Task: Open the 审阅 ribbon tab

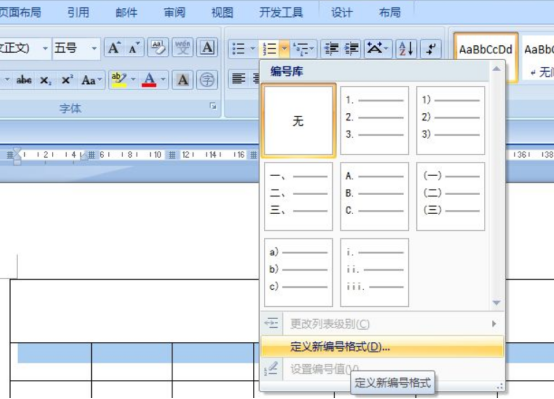Action: [175, 12]
